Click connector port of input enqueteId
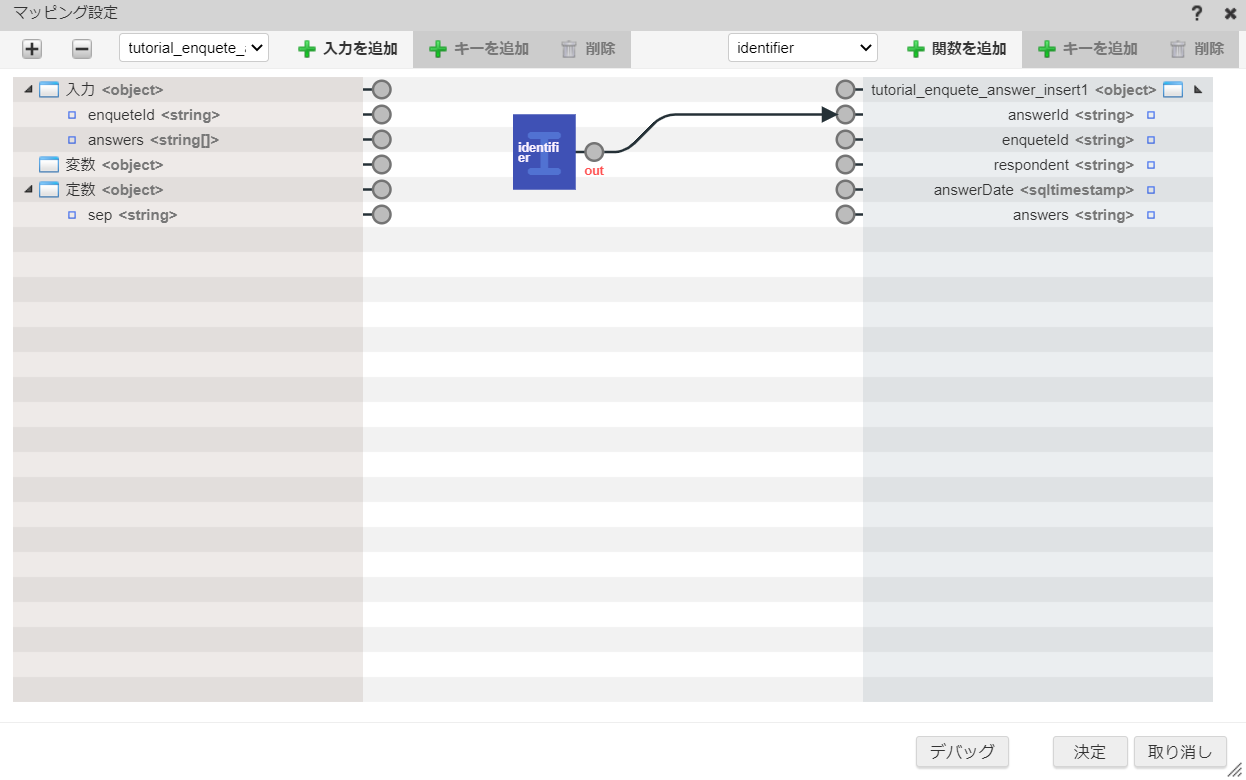 (x=381, y=115)
